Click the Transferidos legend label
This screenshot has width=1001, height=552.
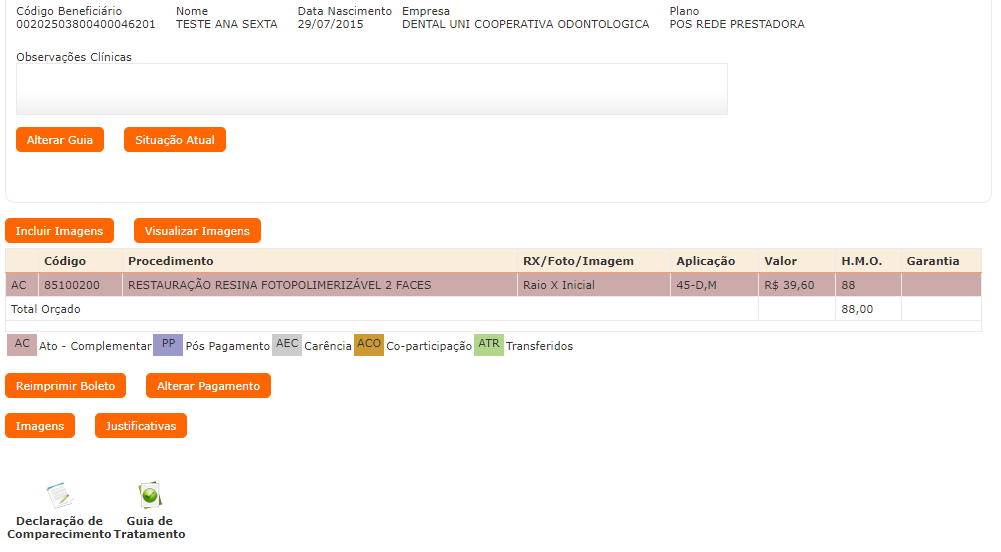tap(539, 346)
